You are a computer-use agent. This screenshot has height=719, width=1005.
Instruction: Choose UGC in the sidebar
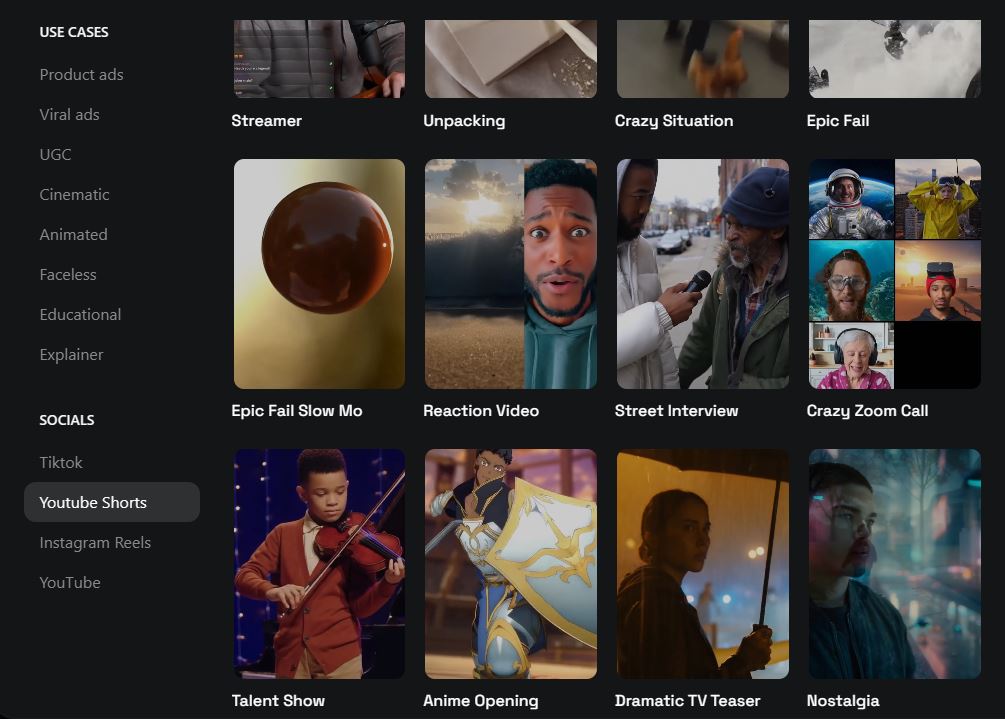pyautogui.click(x=55, y=155)
